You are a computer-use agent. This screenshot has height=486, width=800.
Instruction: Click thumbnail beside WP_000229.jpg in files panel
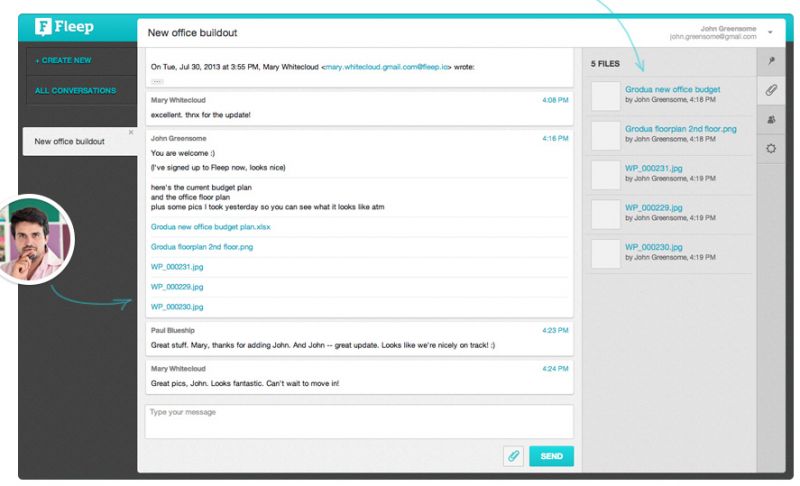point(606,214)
